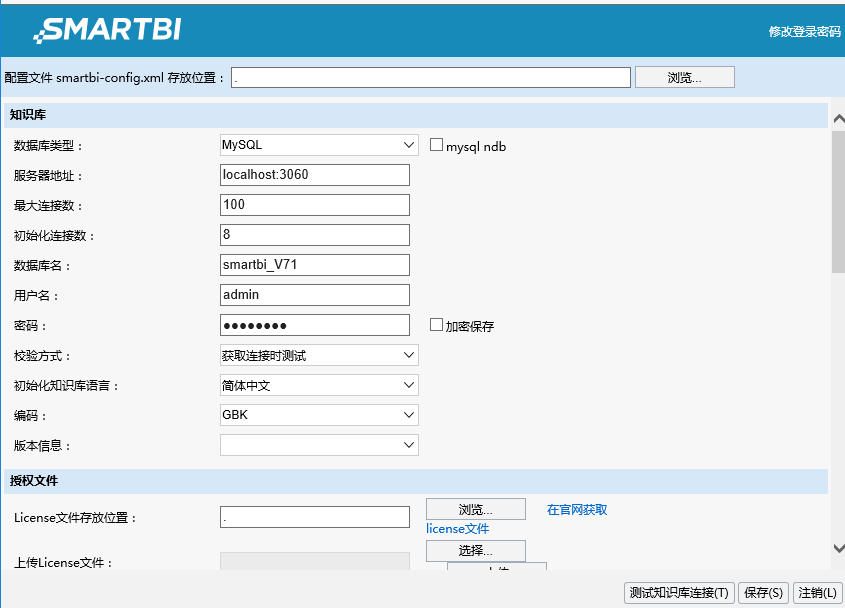Click the 校验方式 label

[42, 356]
